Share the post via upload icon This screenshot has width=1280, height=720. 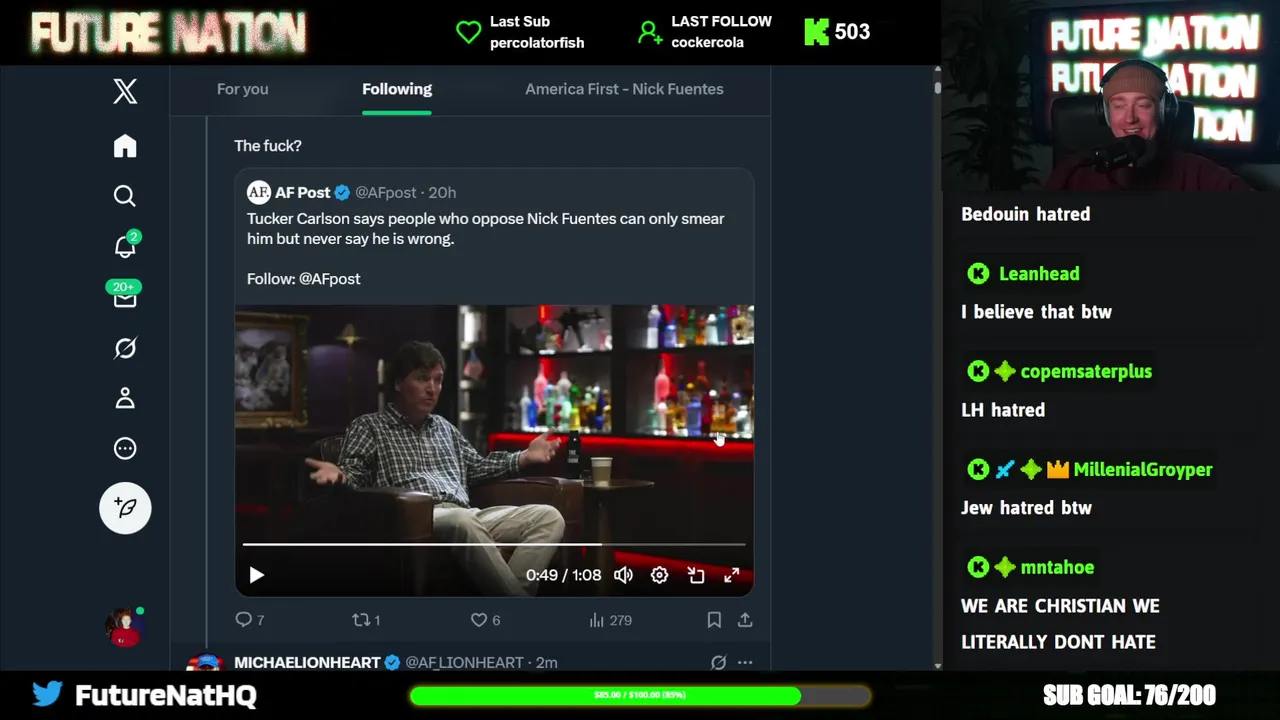click(745, 620)
